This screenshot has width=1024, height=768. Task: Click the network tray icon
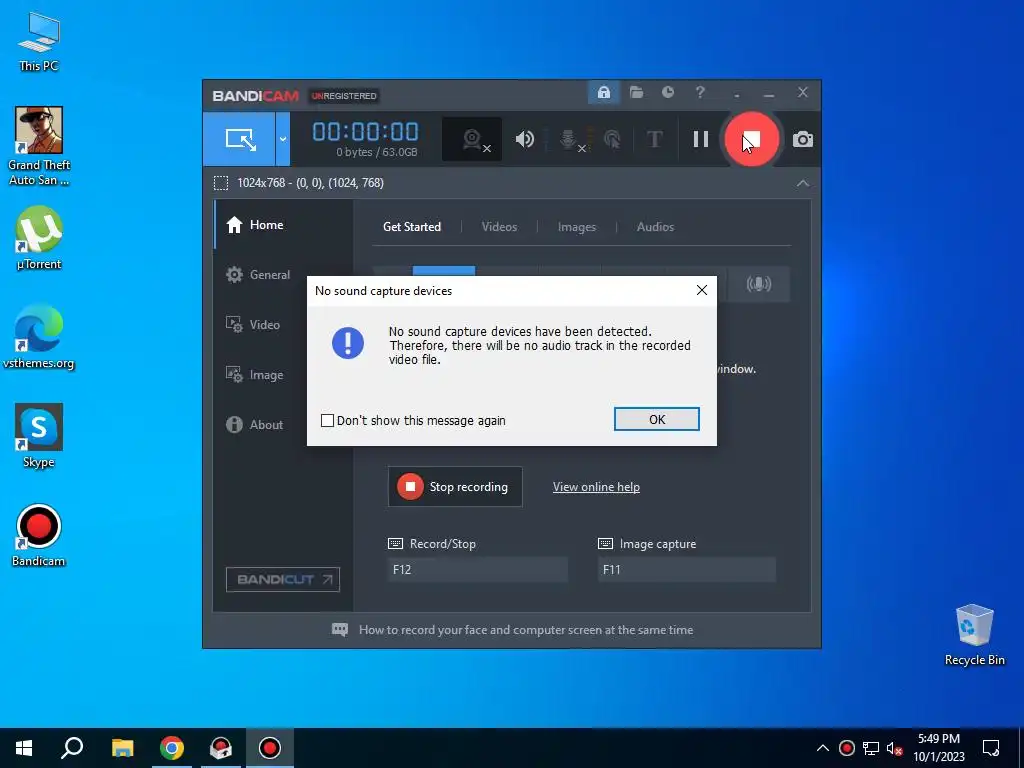871,748
